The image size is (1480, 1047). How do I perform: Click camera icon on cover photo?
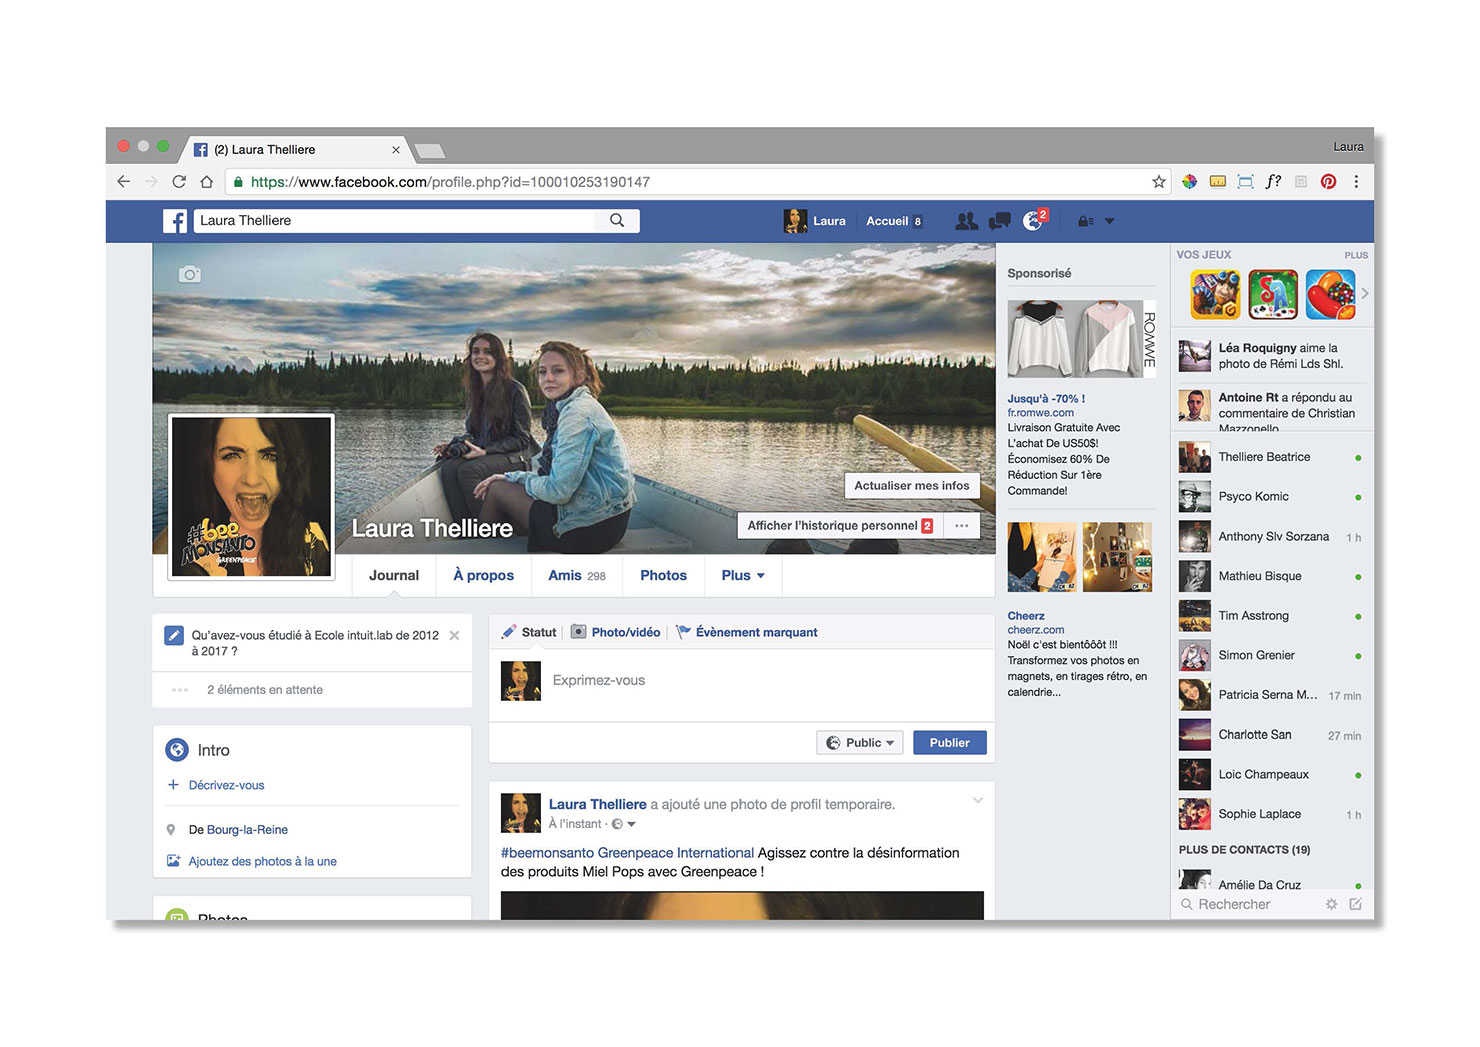coord(190,274)
